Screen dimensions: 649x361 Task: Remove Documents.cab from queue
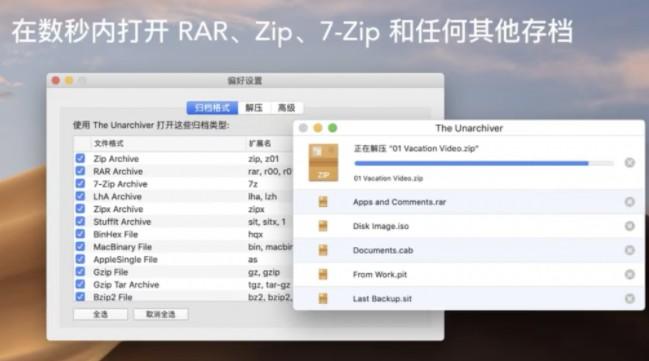click(x=630, y=250)
